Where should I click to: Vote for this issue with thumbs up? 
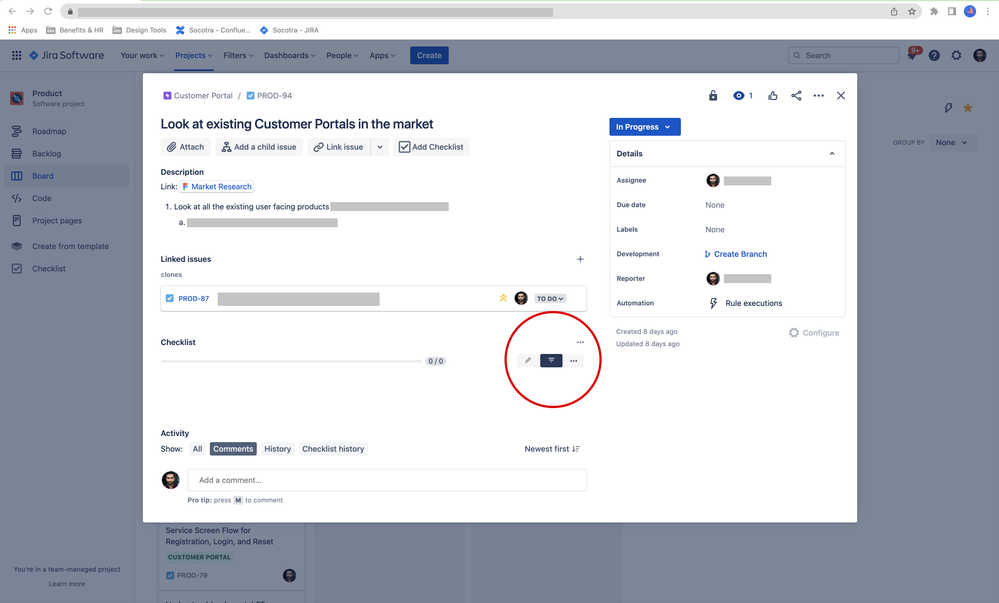[773, 96]
